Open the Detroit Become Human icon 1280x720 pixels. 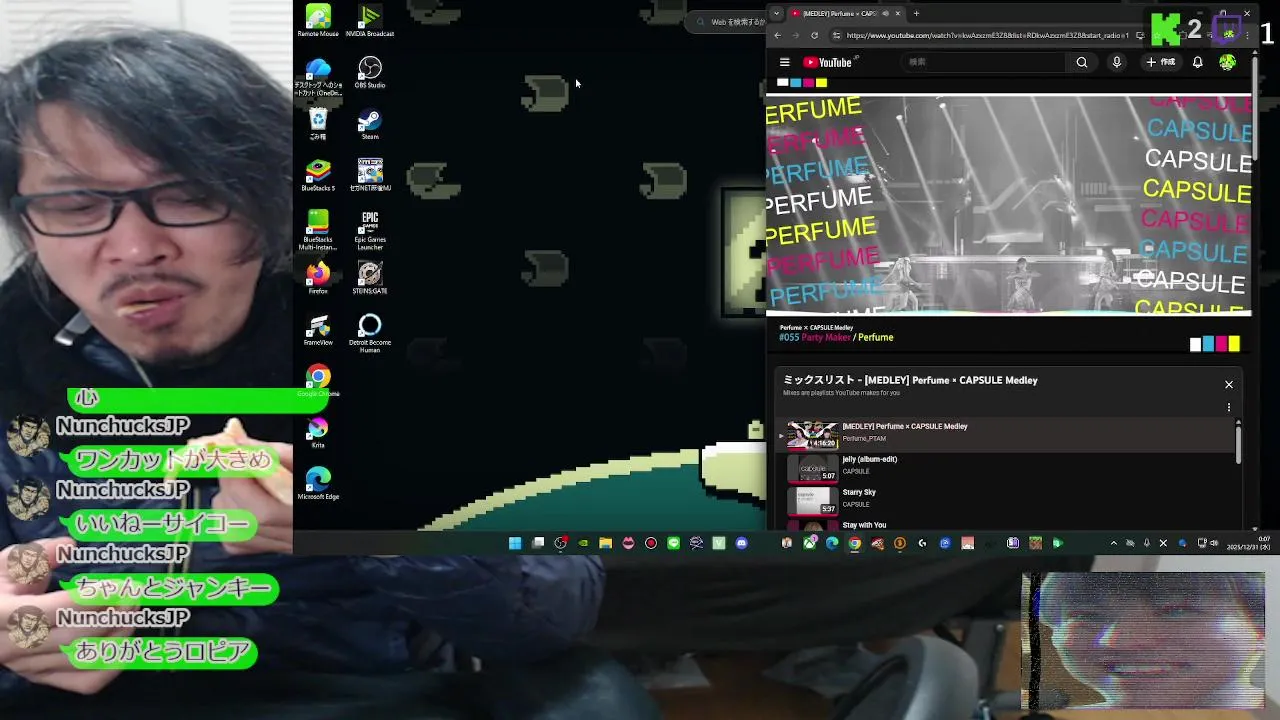[369, 333]
